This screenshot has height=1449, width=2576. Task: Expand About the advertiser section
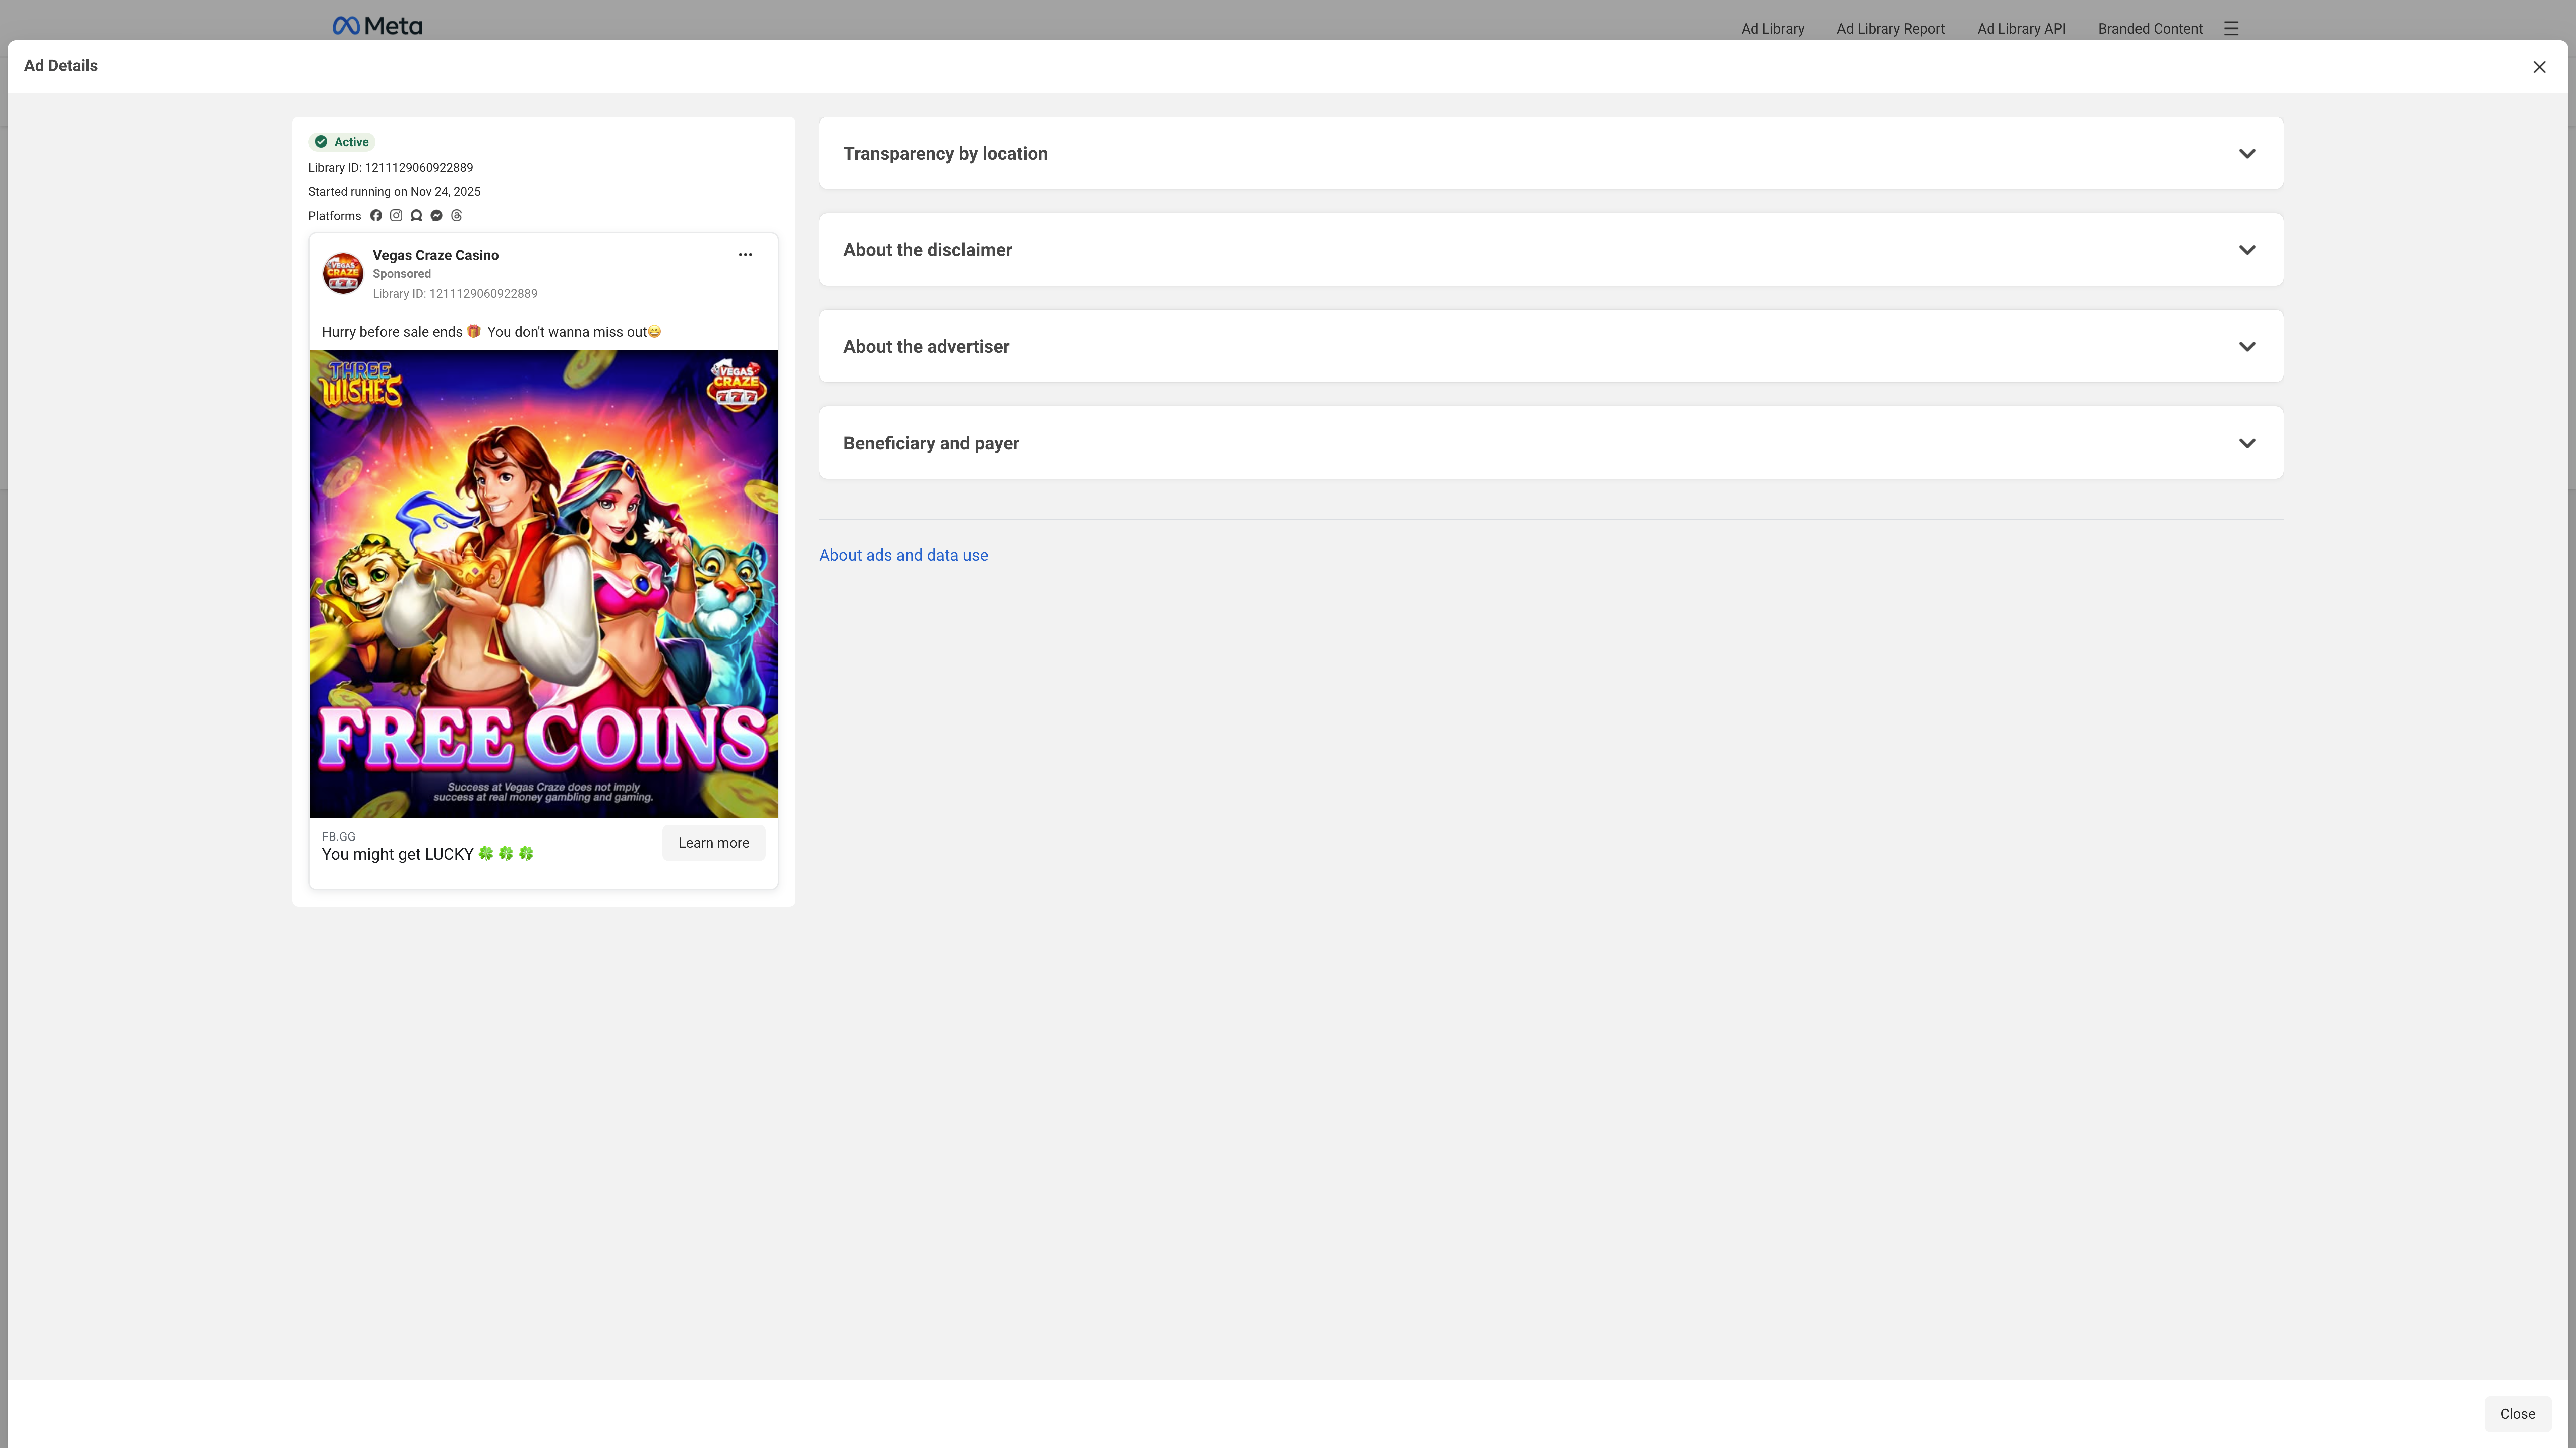pyautogui.click(x=1550, y=346)
